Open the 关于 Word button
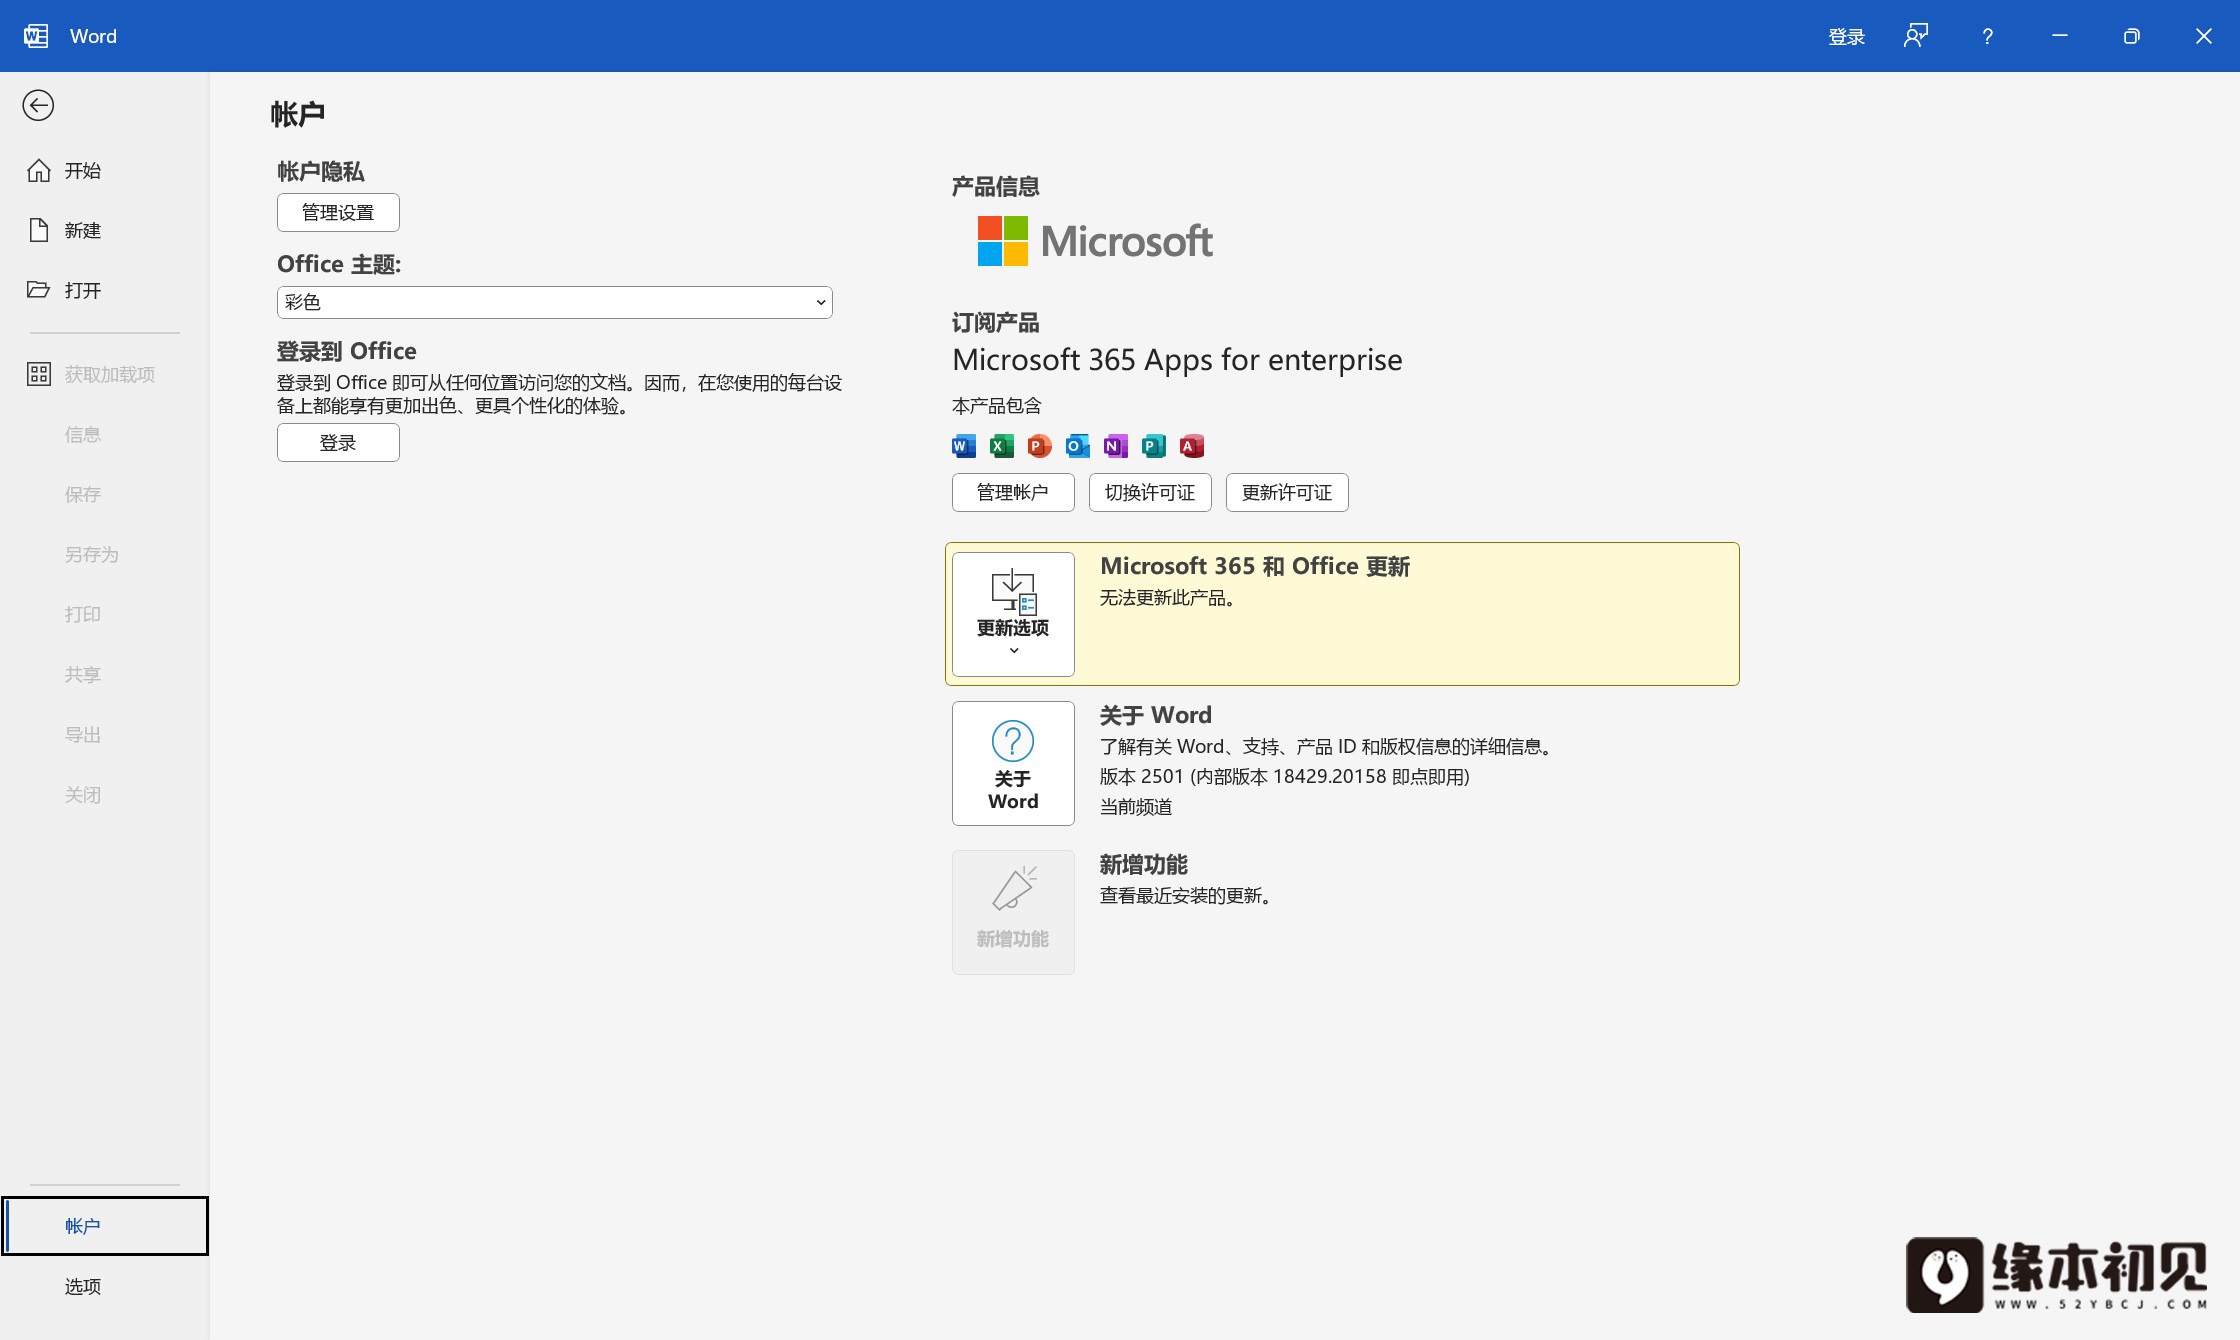2240x1340 pixels. coord(1013,763)
